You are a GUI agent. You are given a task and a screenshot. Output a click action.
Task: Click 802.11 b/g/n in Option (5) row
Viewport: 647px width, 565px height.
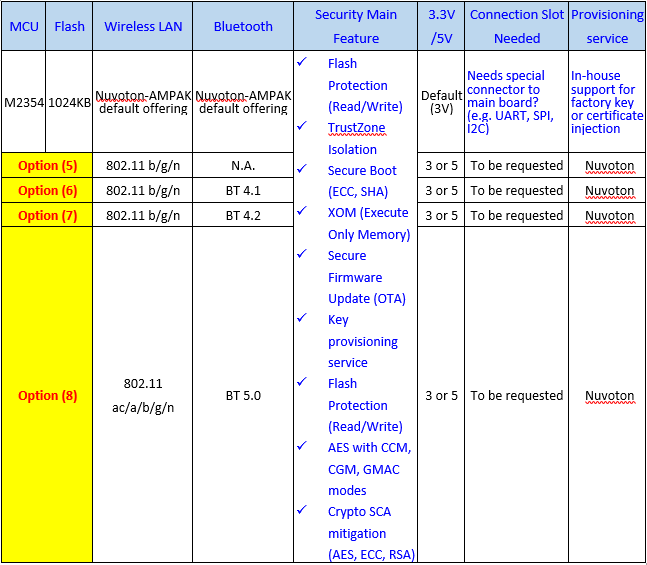pos(143,165)
